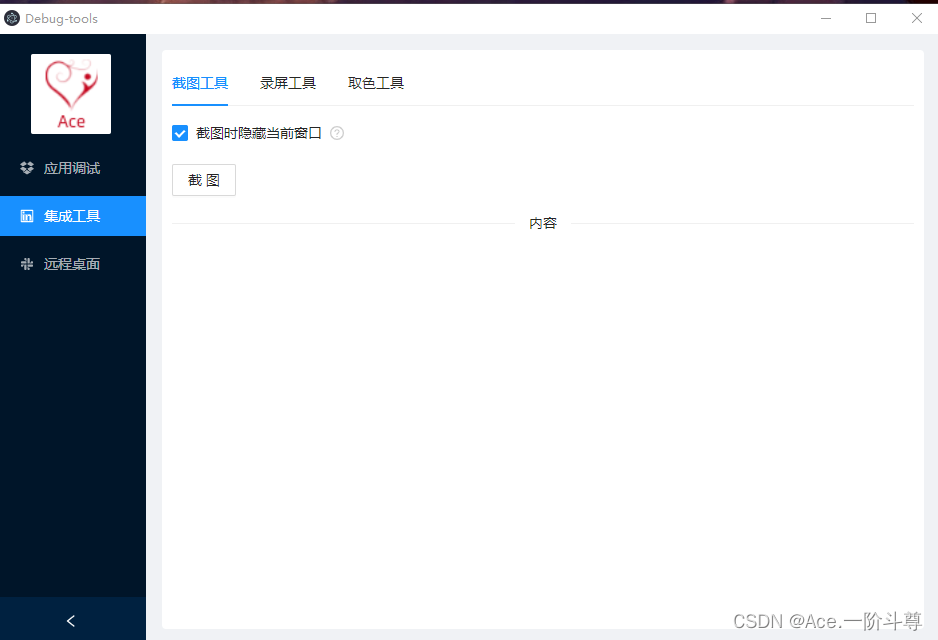Click the Debug-tools title text
This screenshot has width=938, height=640.
coord(62,18)
